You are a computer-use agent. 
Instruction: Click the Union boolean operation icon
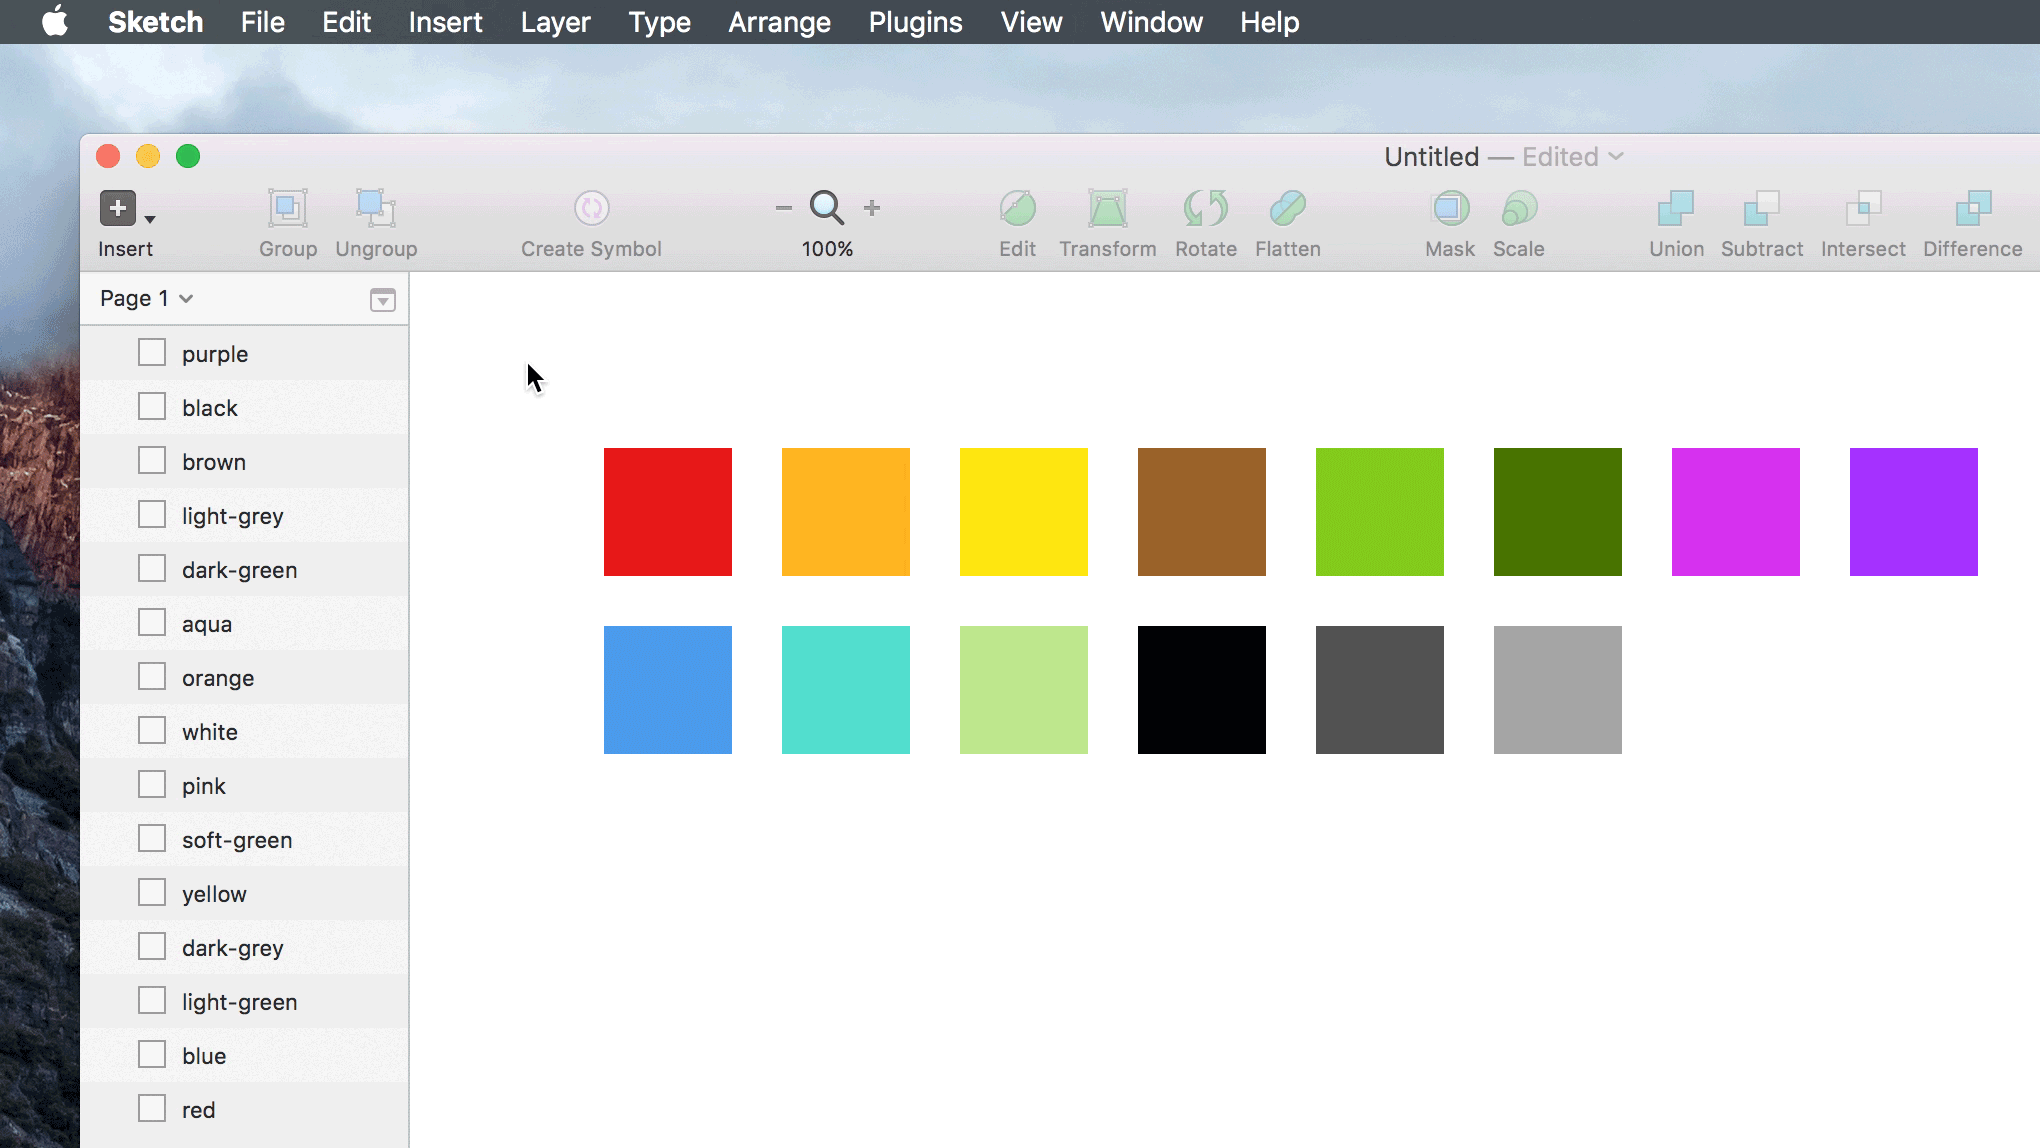[1676, 209]
